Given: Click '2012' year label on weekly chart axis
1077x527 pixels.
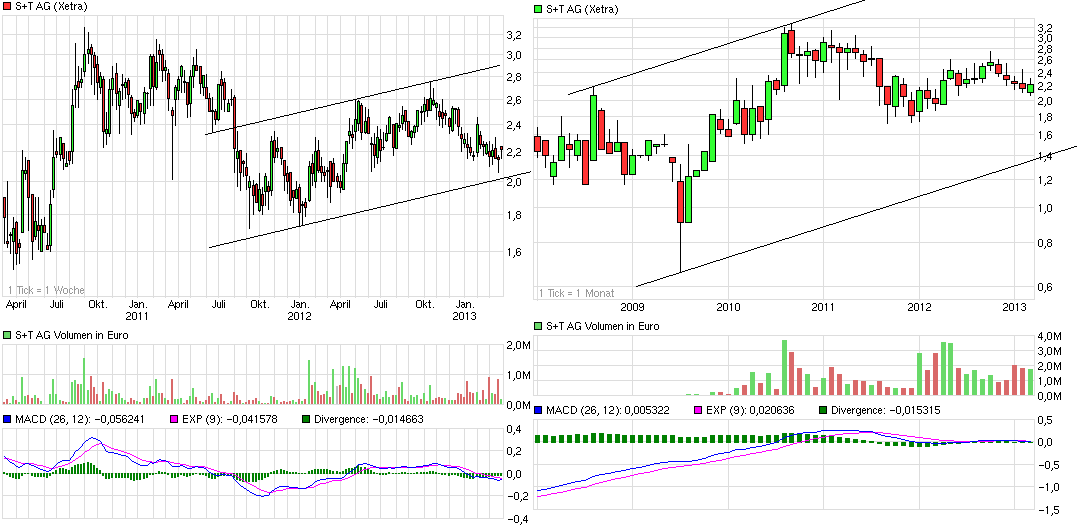Looking at the screenshot, I should pyautogui.click(x=299, y=316).
